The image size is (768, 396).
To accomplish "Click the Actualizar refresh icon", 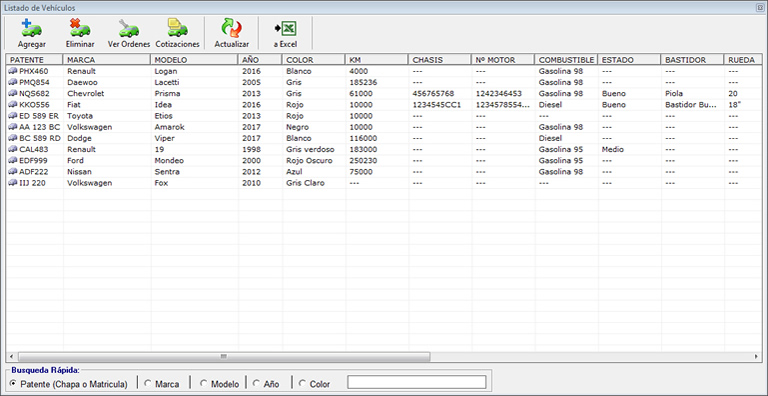I will coord(231,29).
